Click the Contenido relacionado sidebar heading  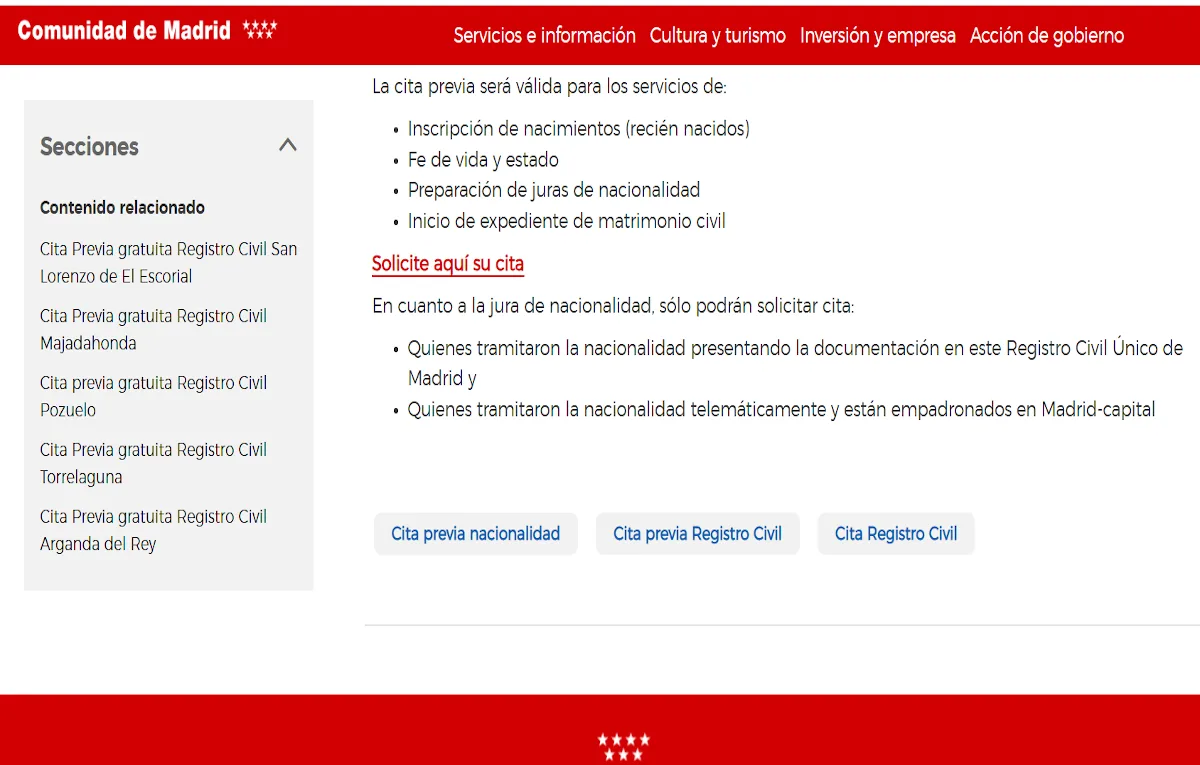[122, 207]
